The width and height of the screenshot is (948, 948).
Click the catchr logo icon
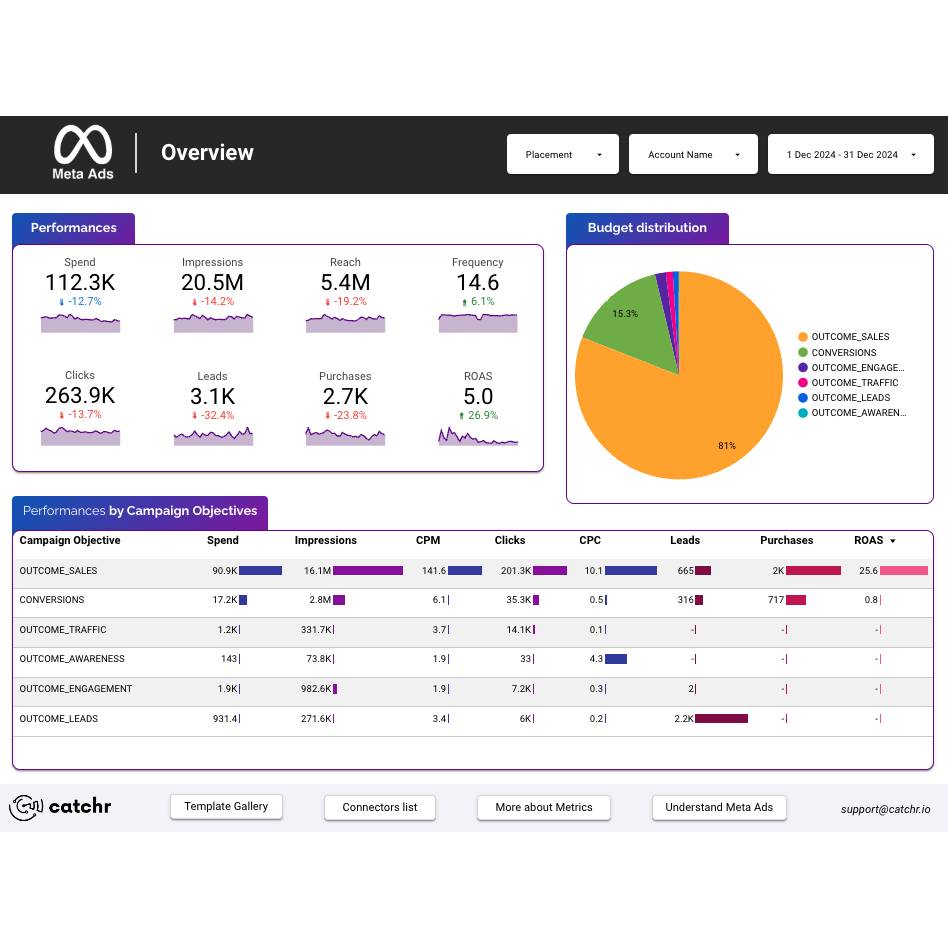pyautogui.click(x=26, y=807)
